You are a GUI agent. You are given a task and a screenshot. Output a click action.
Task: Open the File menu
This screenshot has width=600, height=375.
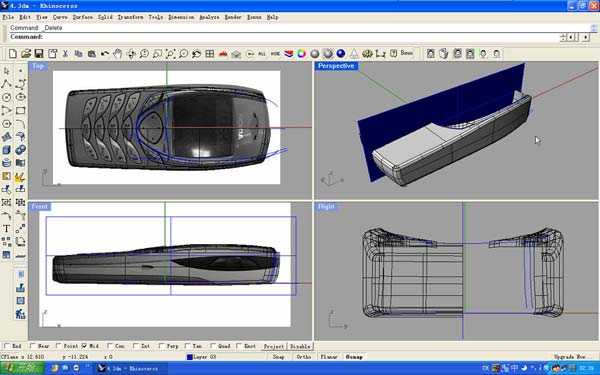click(x=8, y=17)
